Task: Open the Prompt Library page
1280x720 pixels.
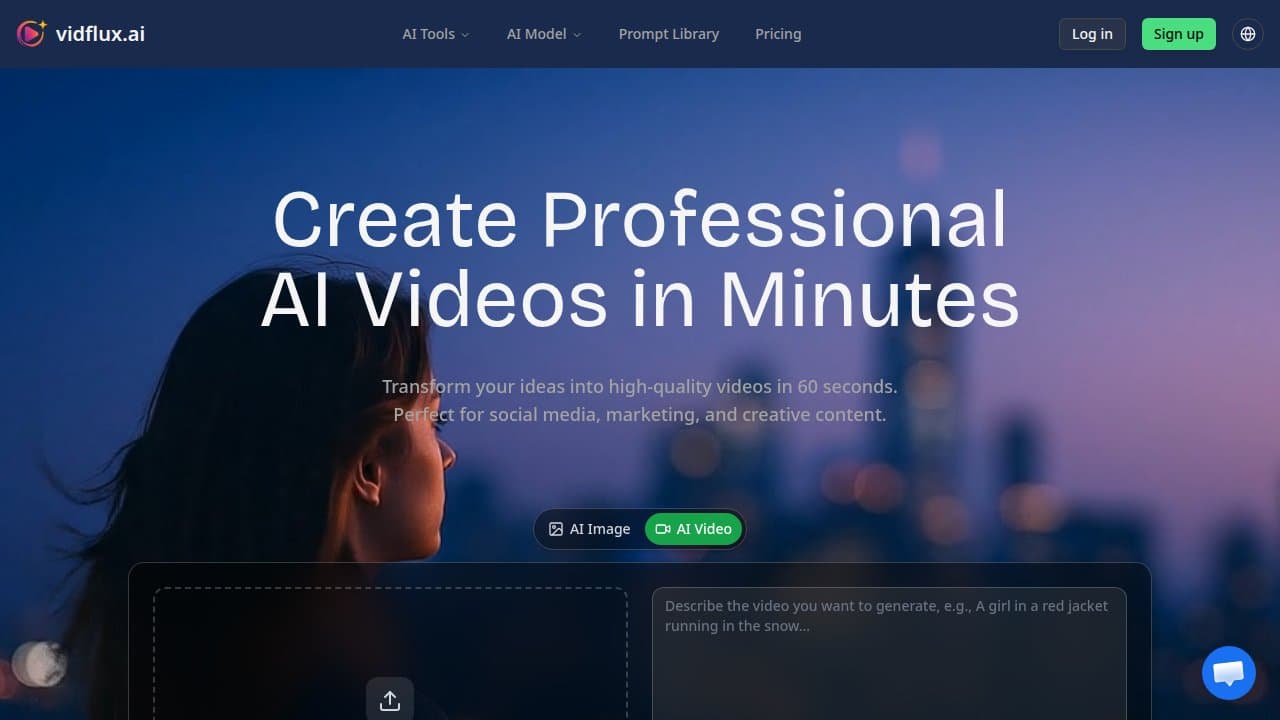Action: (669, 34)
